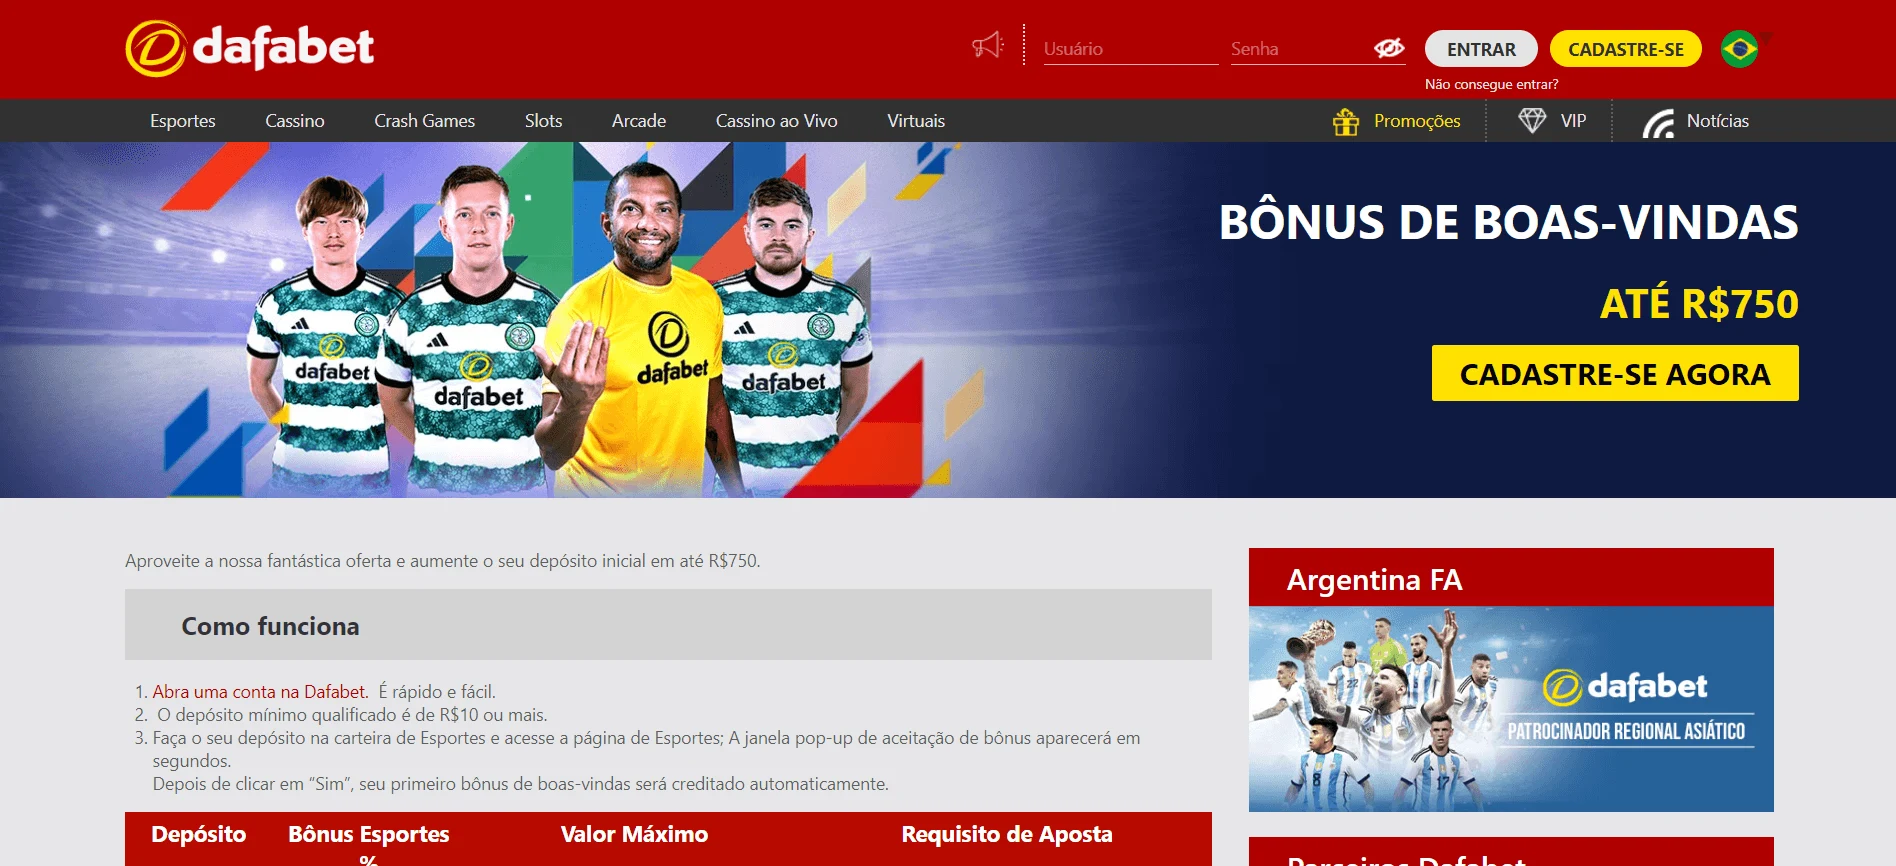Click the ENTRAR login button
The width and height of the screenshot is (1896, 866).
[1481, 49]
